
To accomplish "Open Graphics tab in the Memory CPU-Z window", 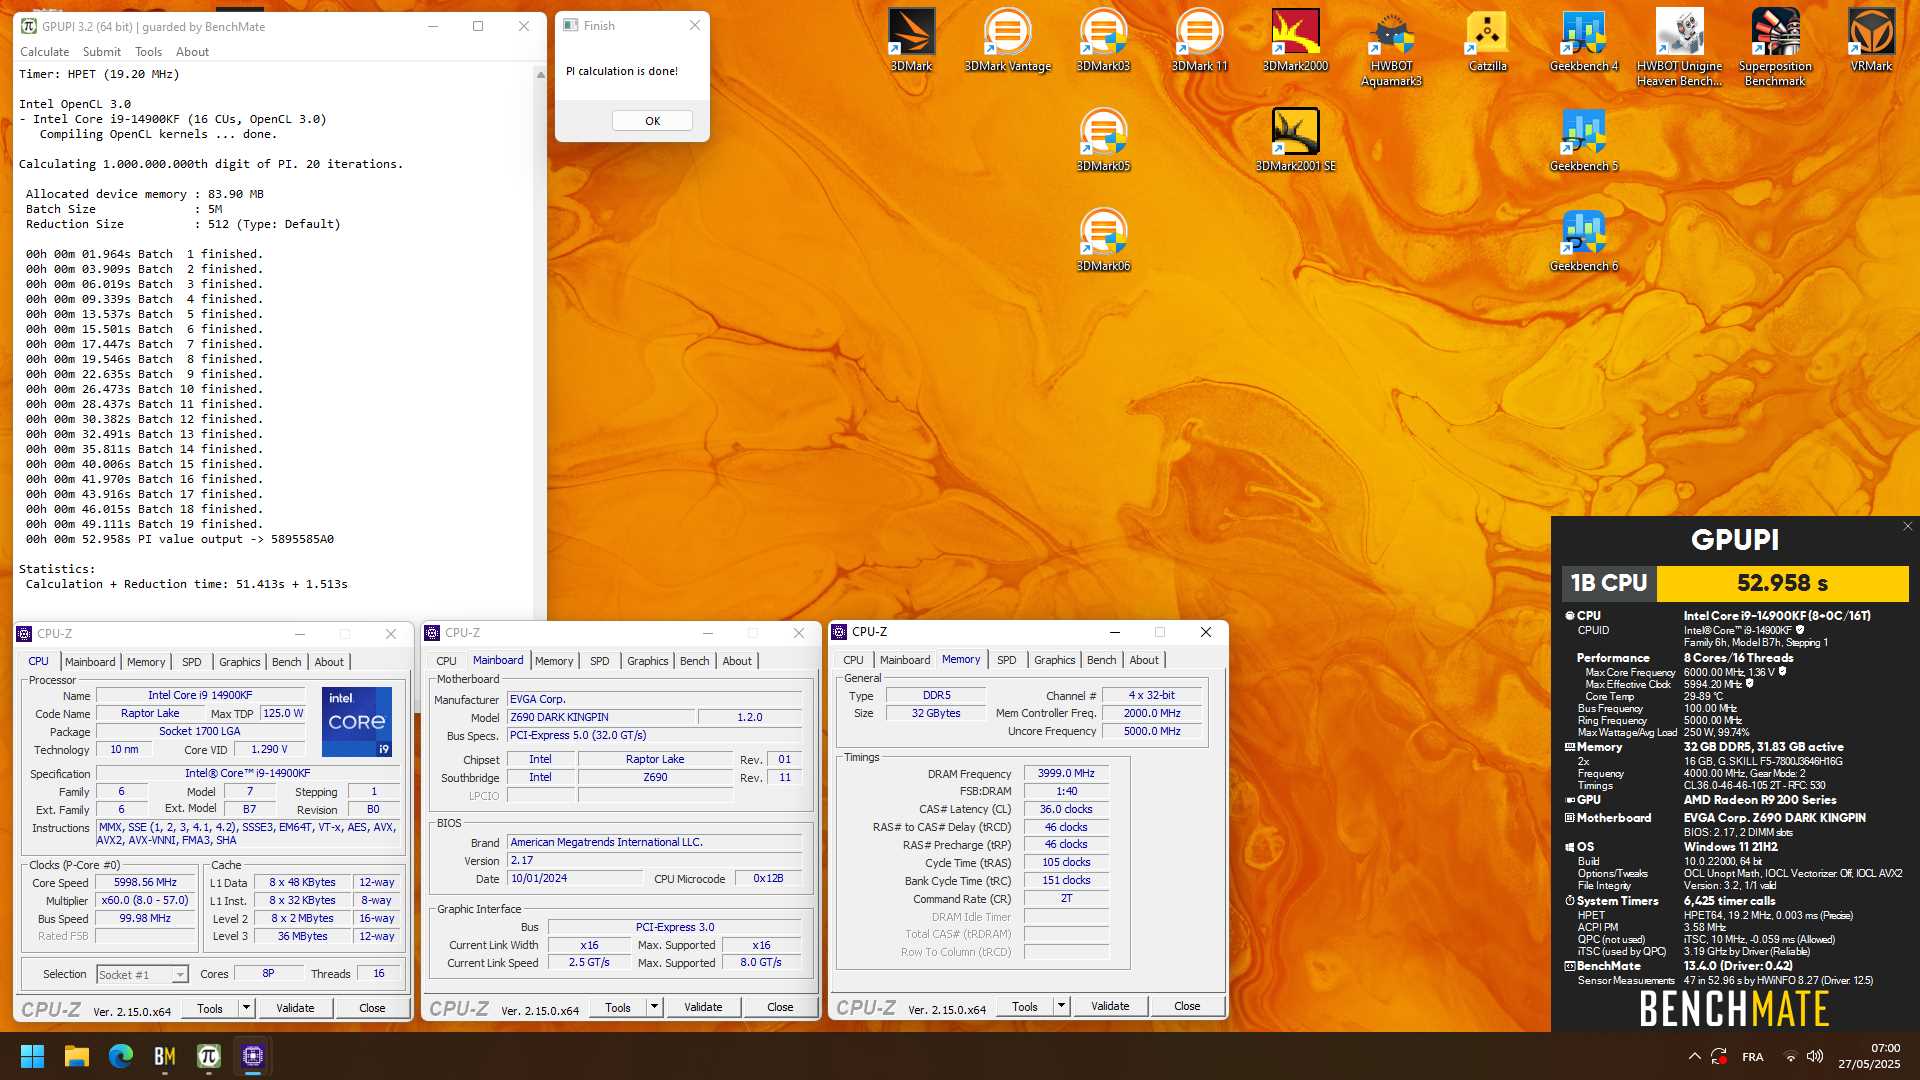I will (x=1054, y=660).
